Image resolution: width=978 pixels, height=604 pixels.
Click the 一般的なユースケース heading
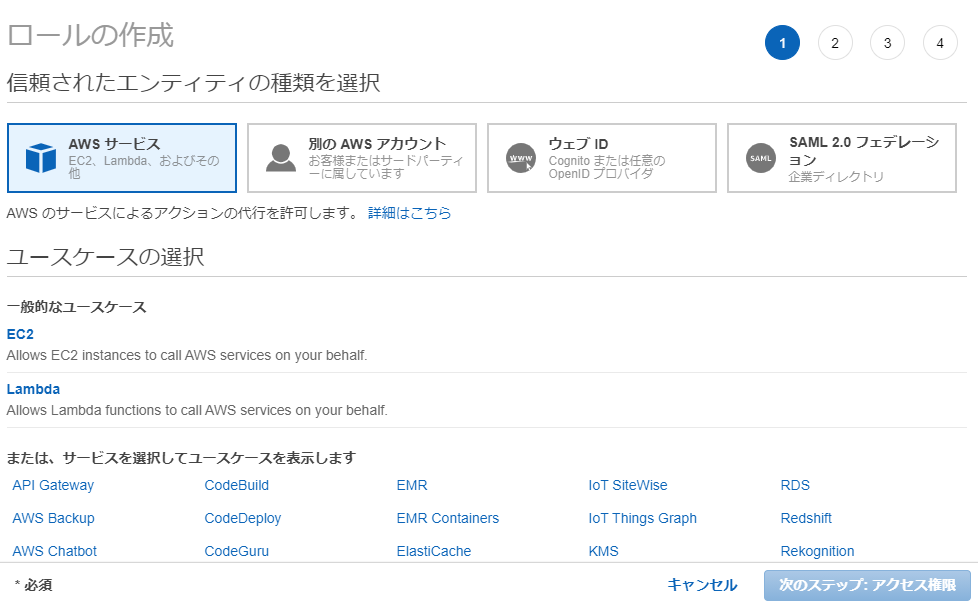pos(77,307)
